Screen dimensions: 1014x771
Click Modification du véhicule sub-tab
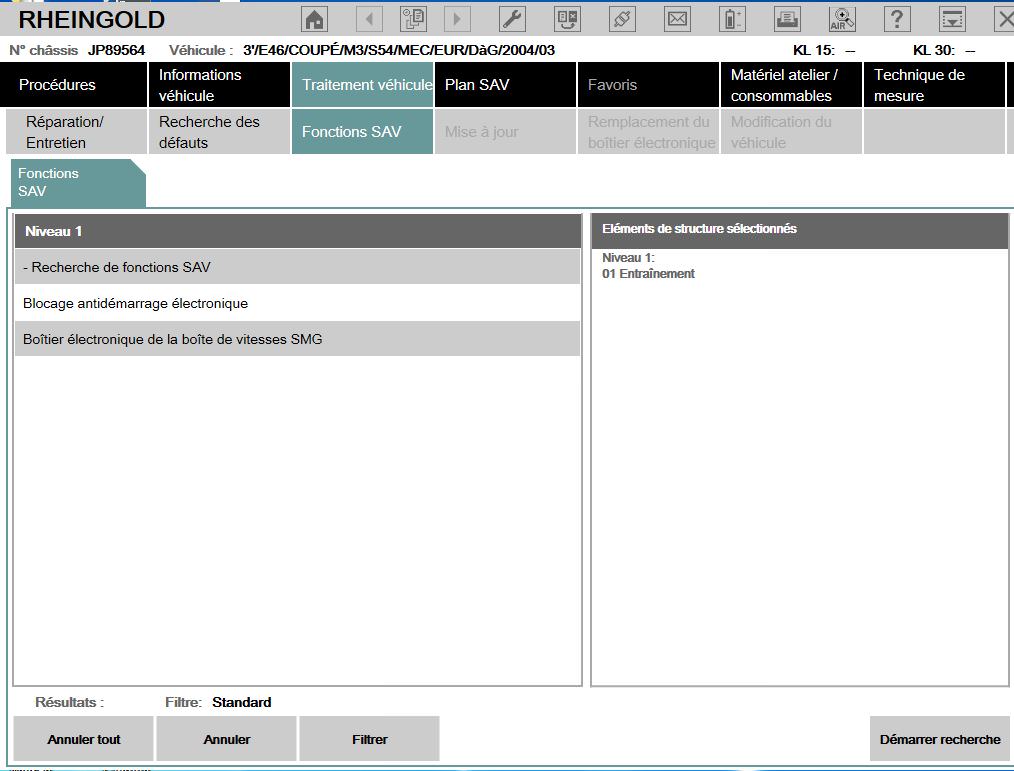click(x=792, y=132)
